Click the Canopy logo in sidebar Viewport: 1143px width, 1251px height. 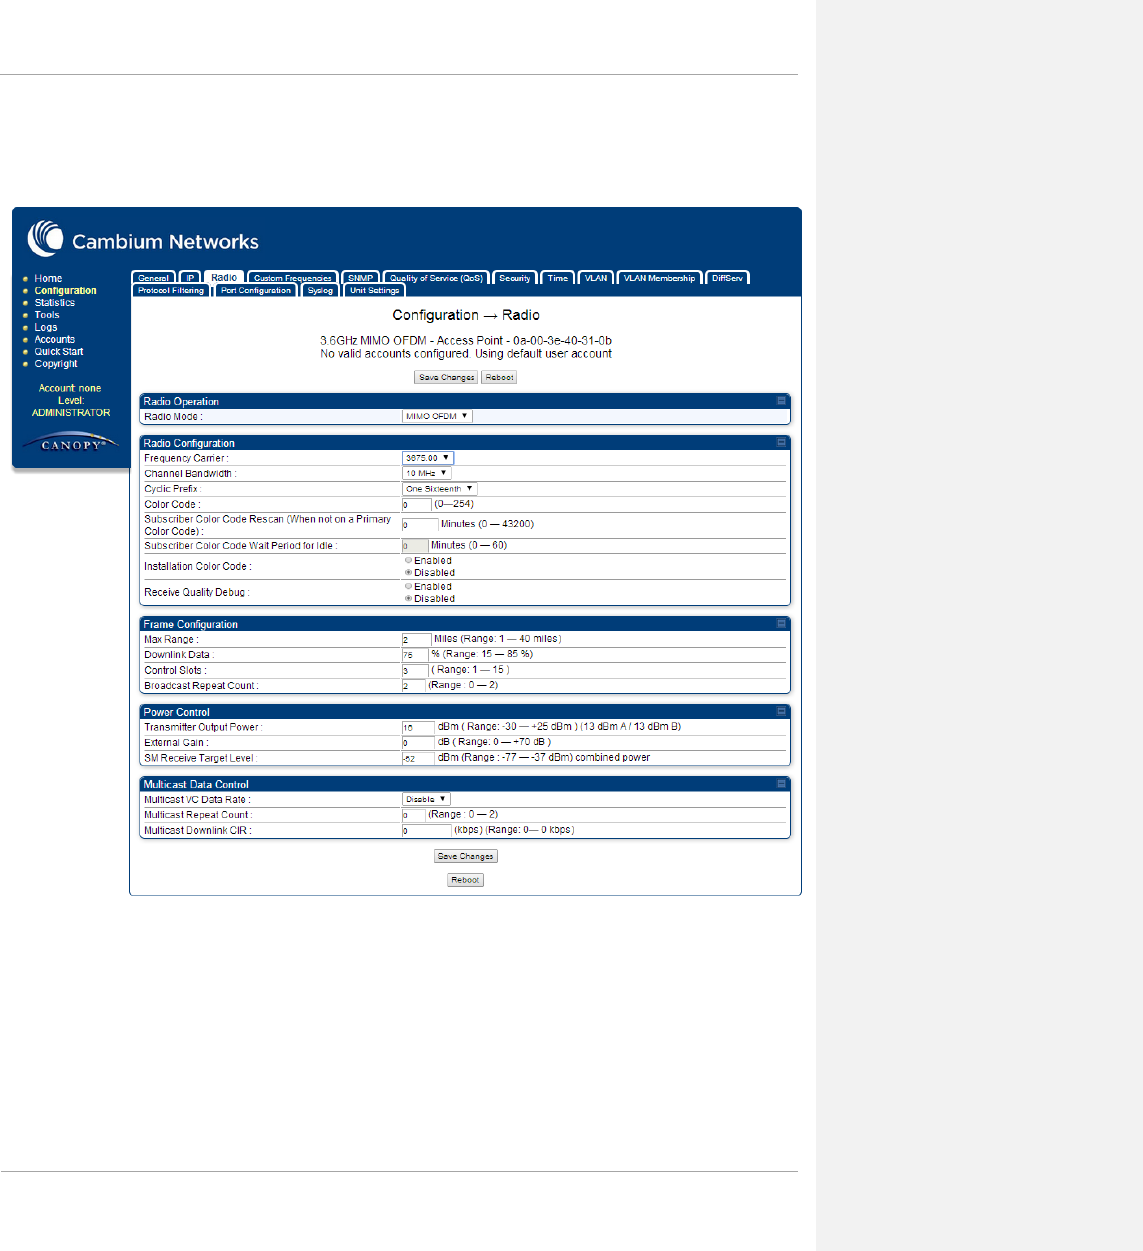(x=70, y=444)
